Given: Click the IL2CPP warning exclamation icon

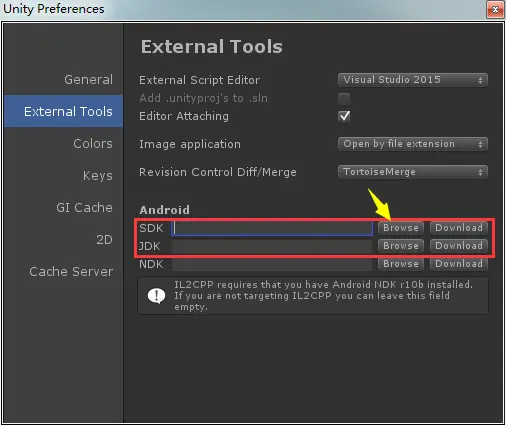Looking at the screenshot, I should pyautogui.click(x=156, y=296).
